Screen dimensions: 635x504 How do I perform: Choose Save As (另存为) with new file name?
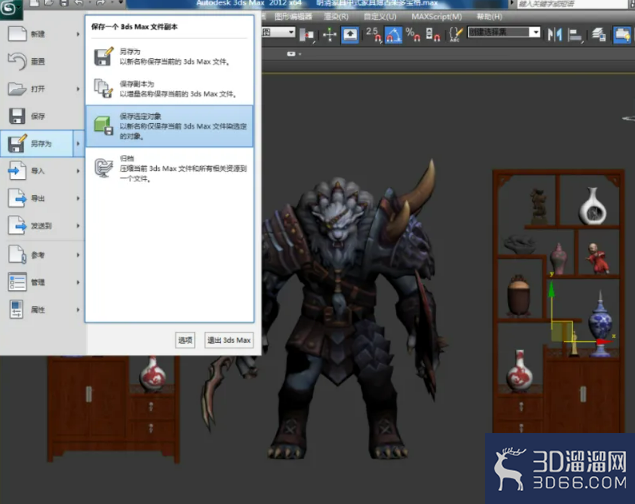pyautogui.click(x=169, y=57)
